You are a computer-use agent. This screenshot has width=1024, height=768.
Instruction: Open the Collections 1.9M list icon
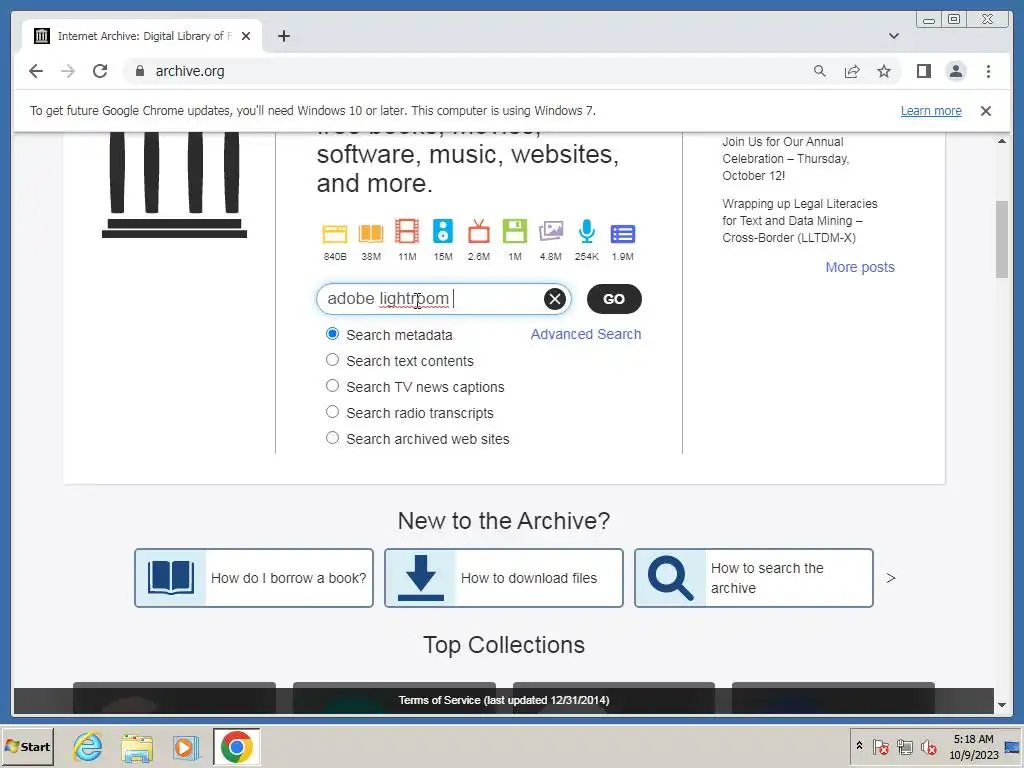pyautogui.click(x=622, y=234)
